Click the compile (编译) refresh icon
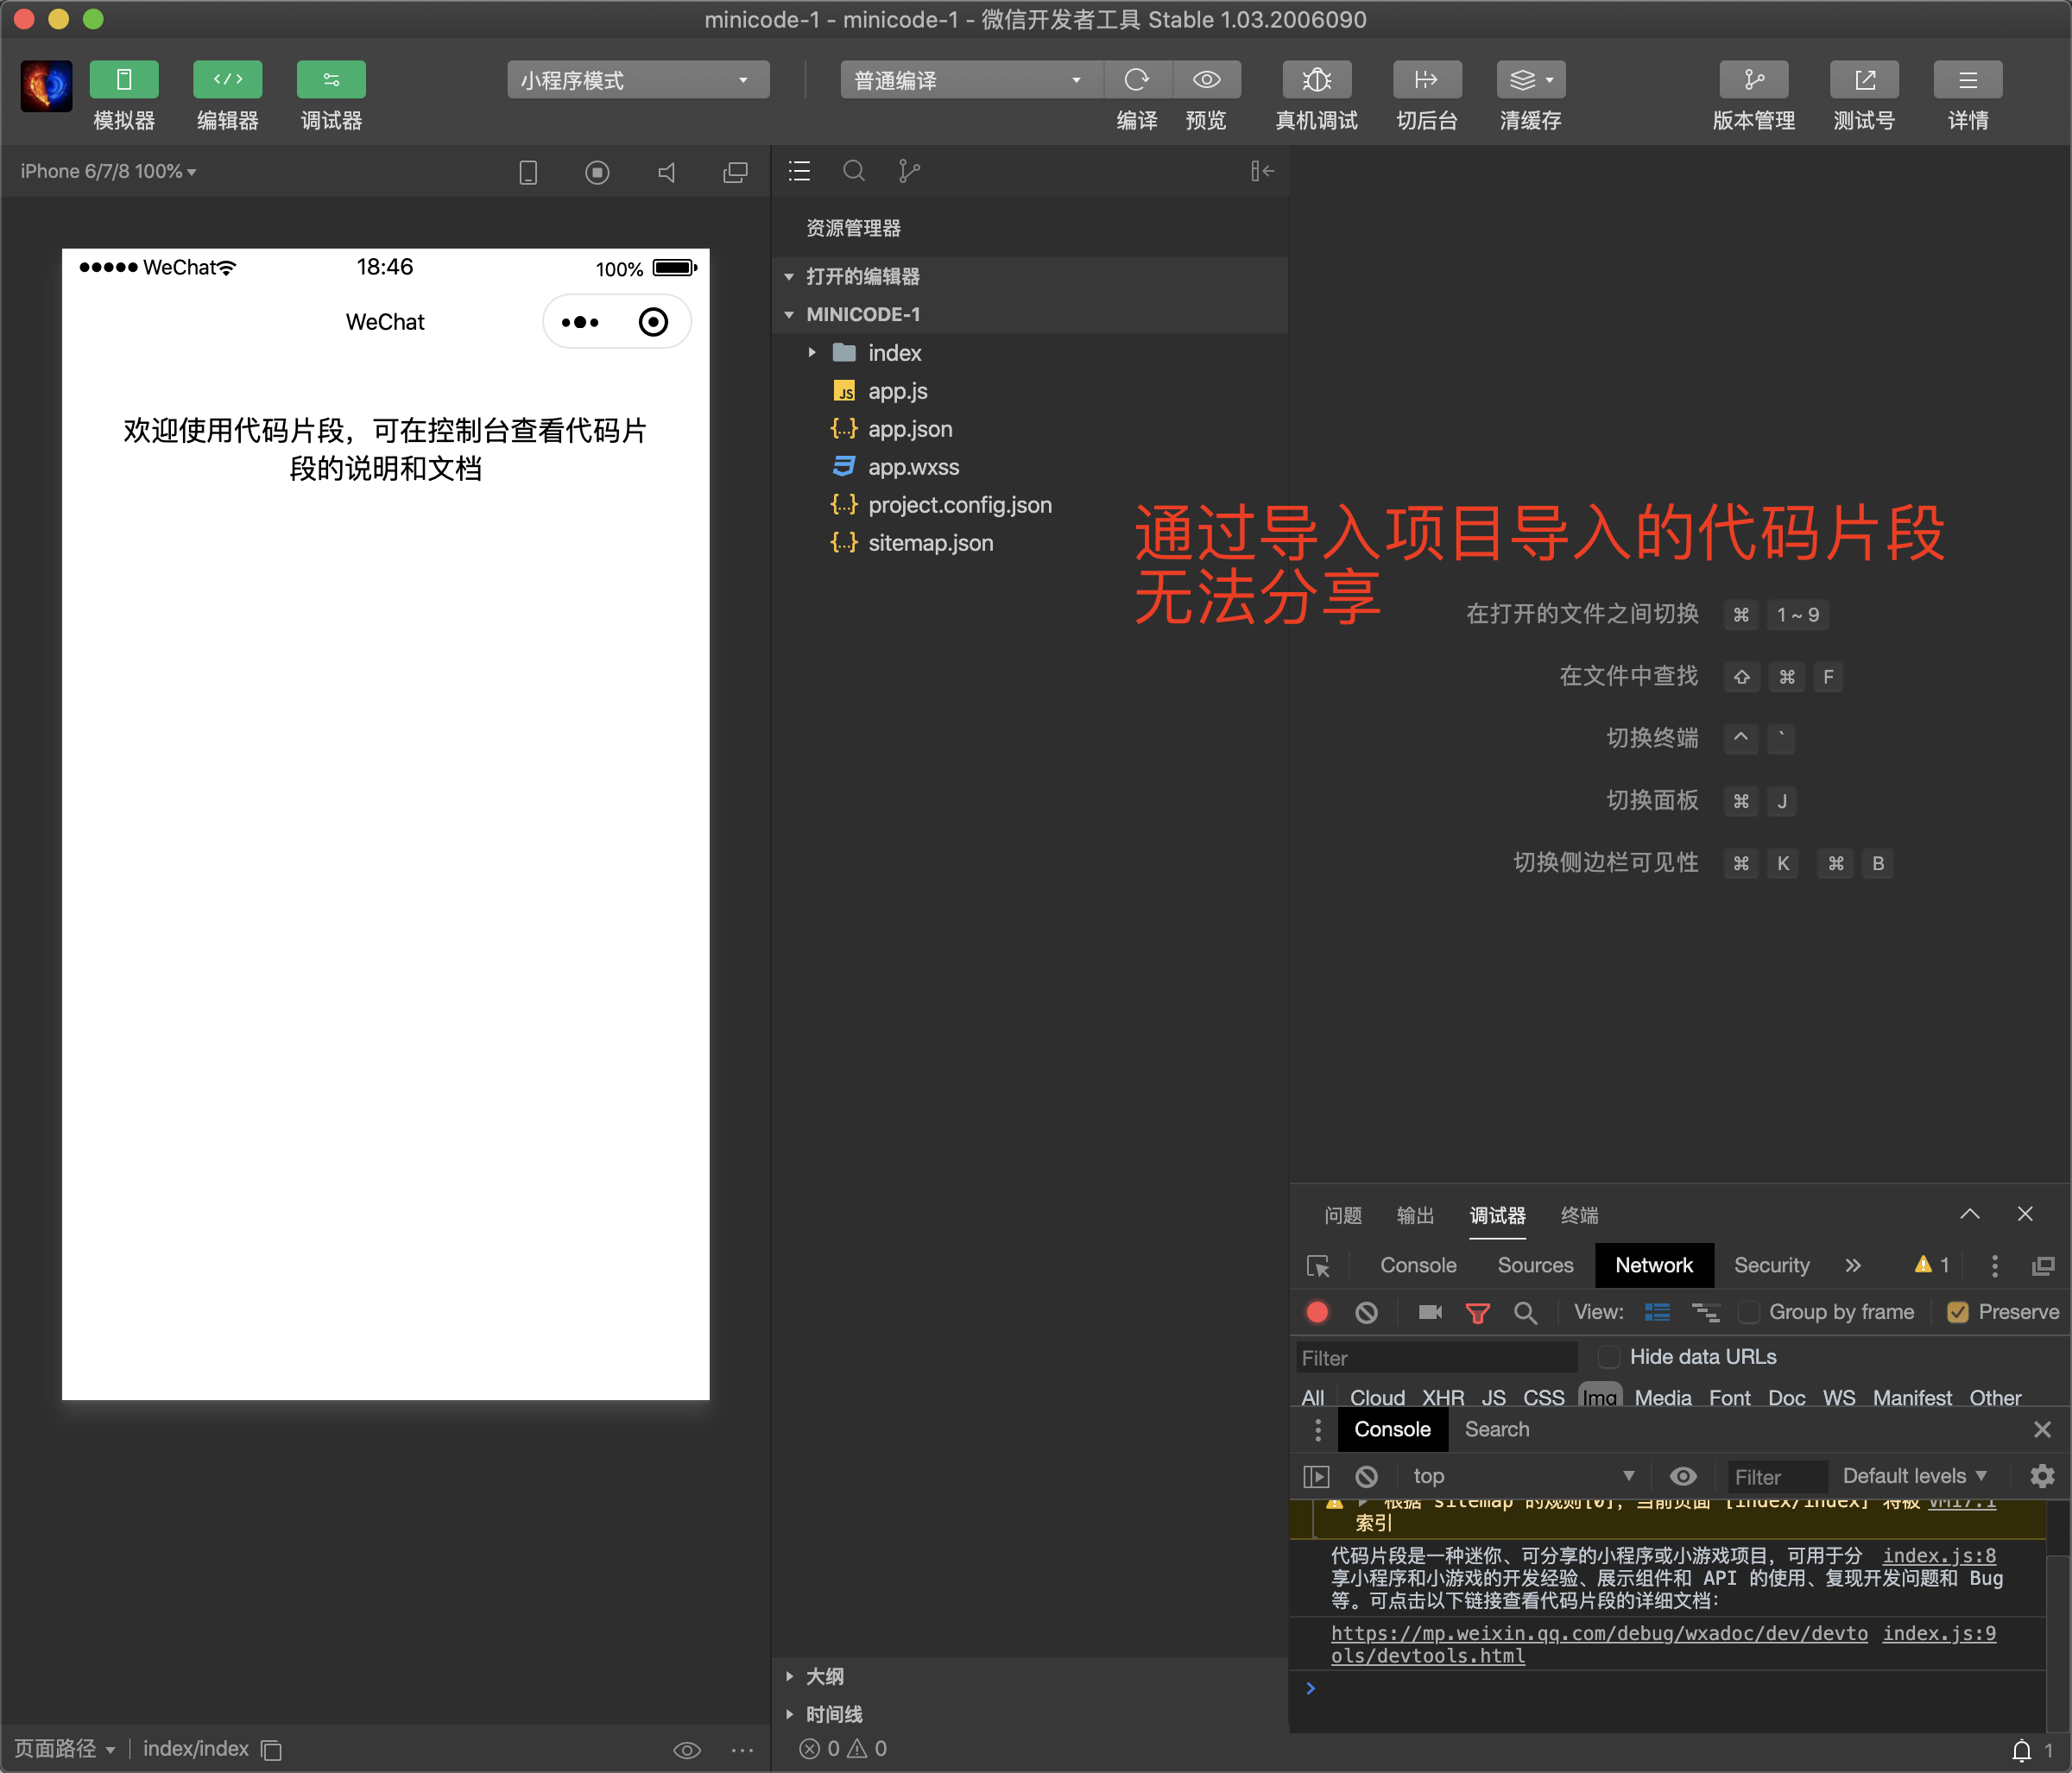This screenshot has height=1773, width=2072. click(x=1136, y=80)
